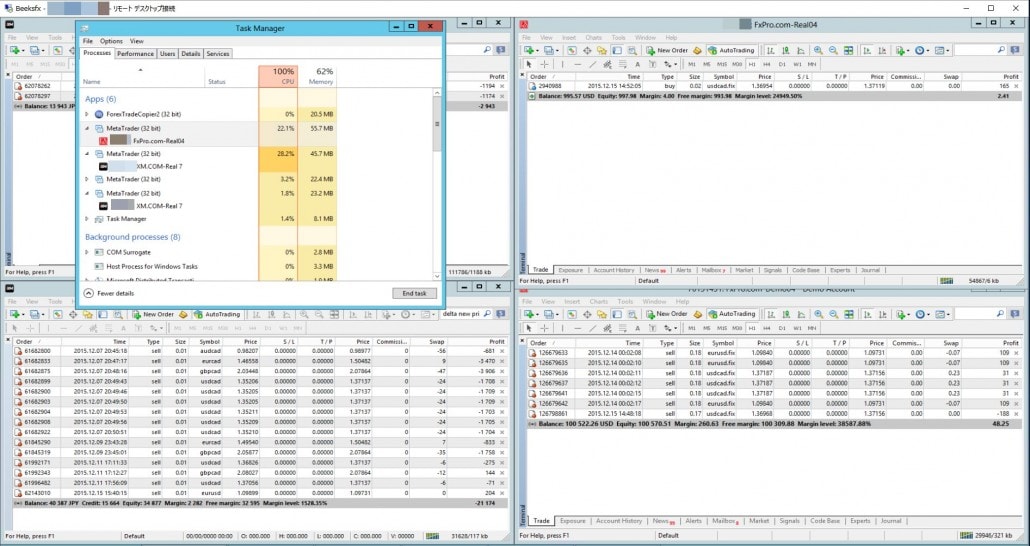Open Services tab in Task Manager
1030x546 pixels.
pyautogui.click(x=218, y=54)
